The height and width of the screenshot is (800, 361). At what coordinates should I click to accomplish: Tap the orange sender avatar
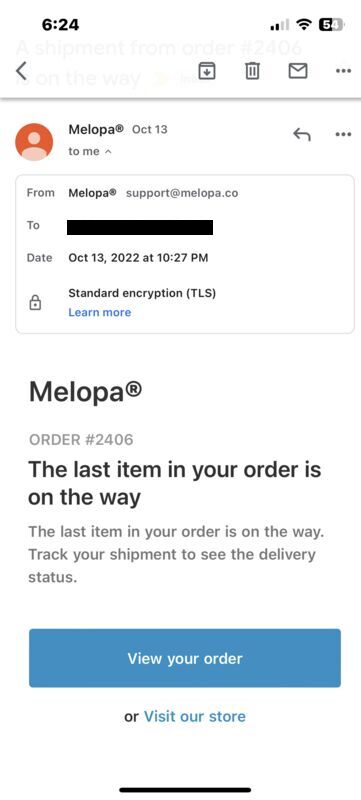34,142
